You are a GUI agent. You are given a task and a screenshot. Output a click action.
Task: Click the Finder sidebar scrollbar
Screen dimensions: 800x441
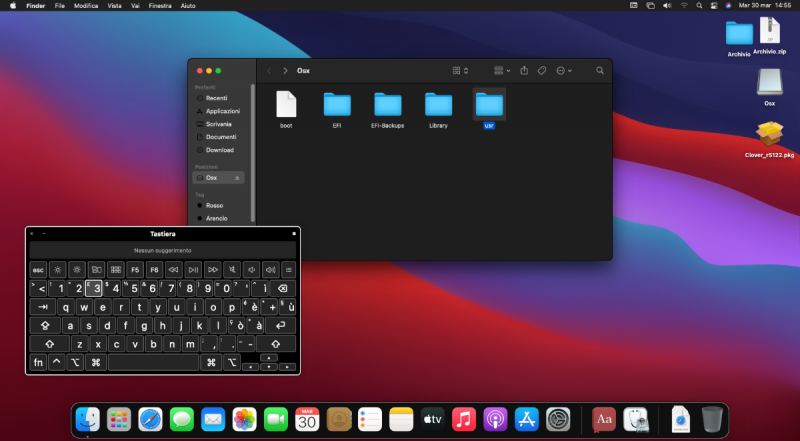tap(253, 153)
